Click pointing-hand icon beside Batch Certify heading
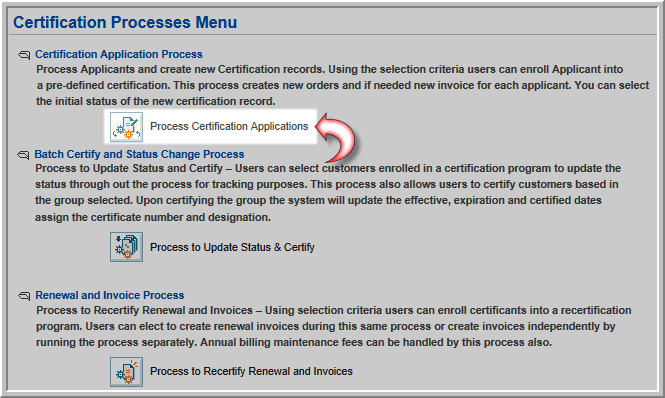The width and height of the screenshot is (665, 398). point(23,154)
